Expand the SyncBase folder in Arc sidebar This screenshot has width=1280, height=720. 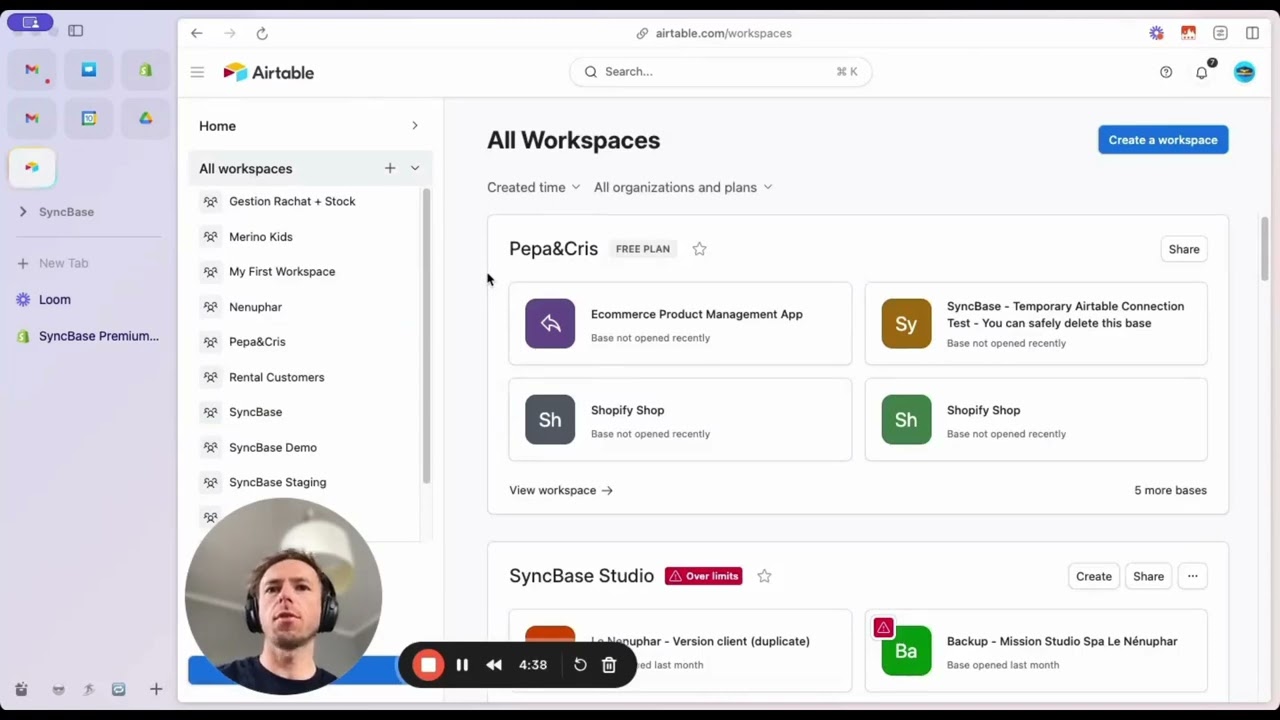pos(23,212)
